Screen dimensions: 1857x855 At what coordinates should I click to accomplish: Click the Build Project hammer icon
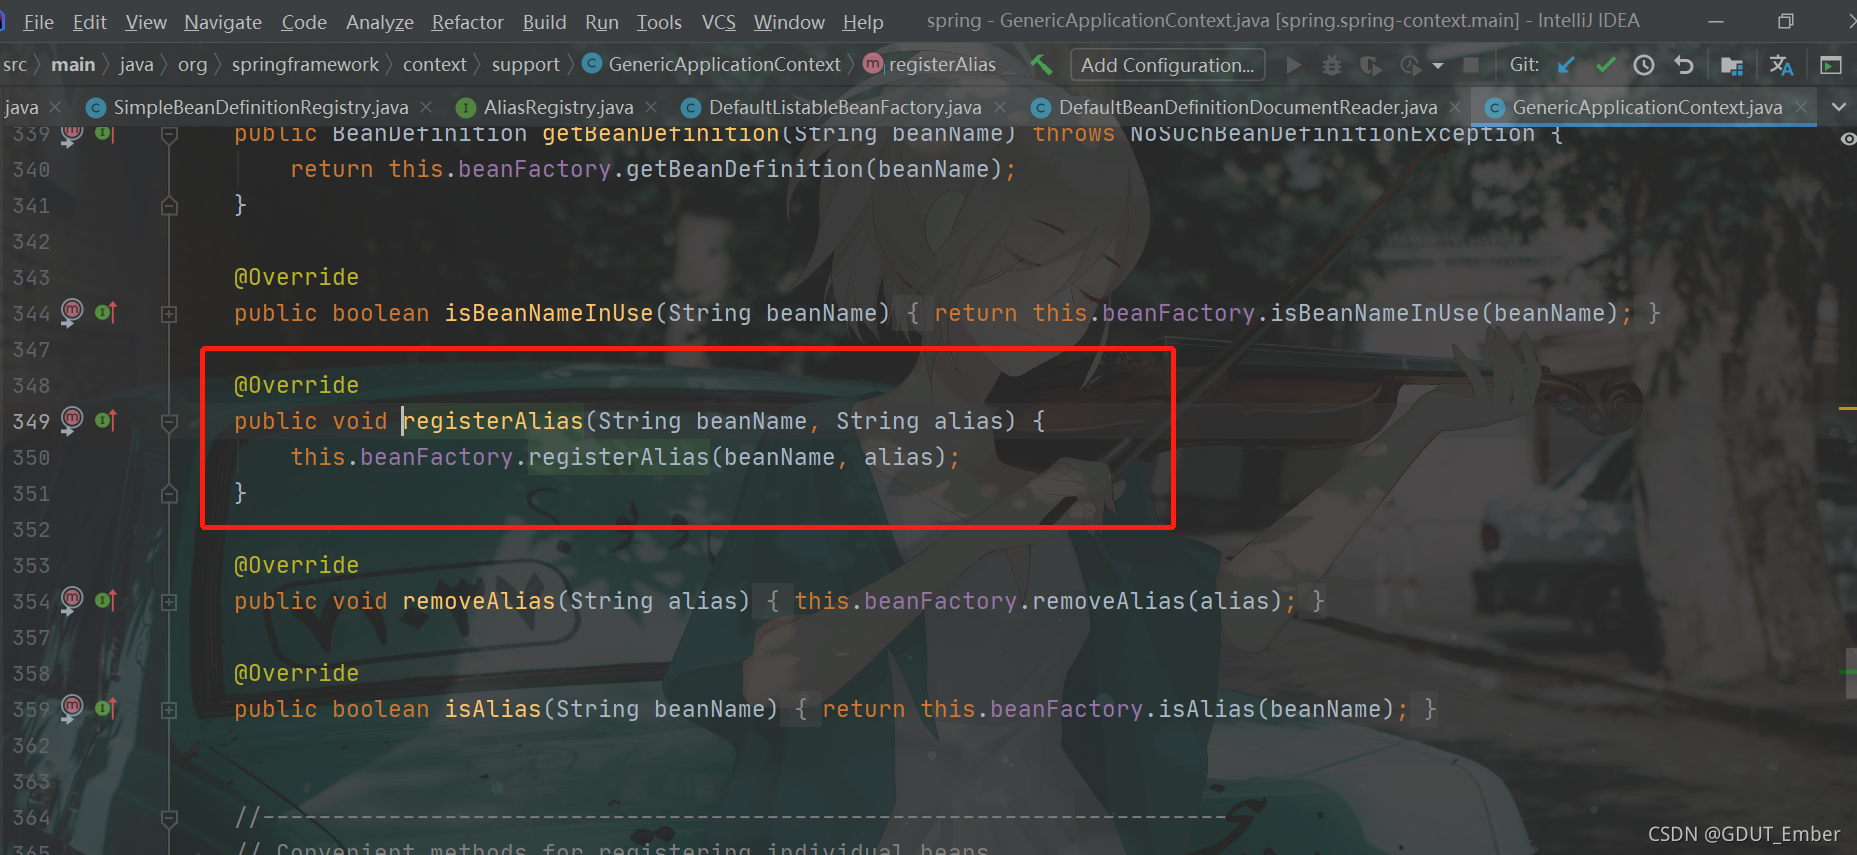click(1041, 65)
